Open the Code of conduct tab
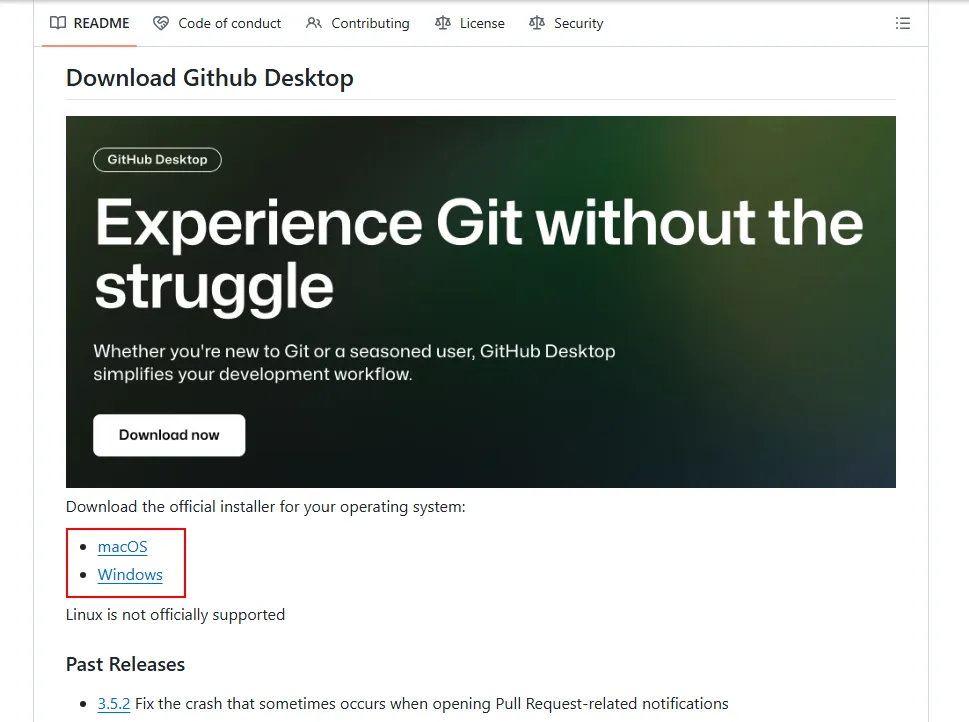The height and width of the screenshot is (722, 969). [x=229, y=23]
